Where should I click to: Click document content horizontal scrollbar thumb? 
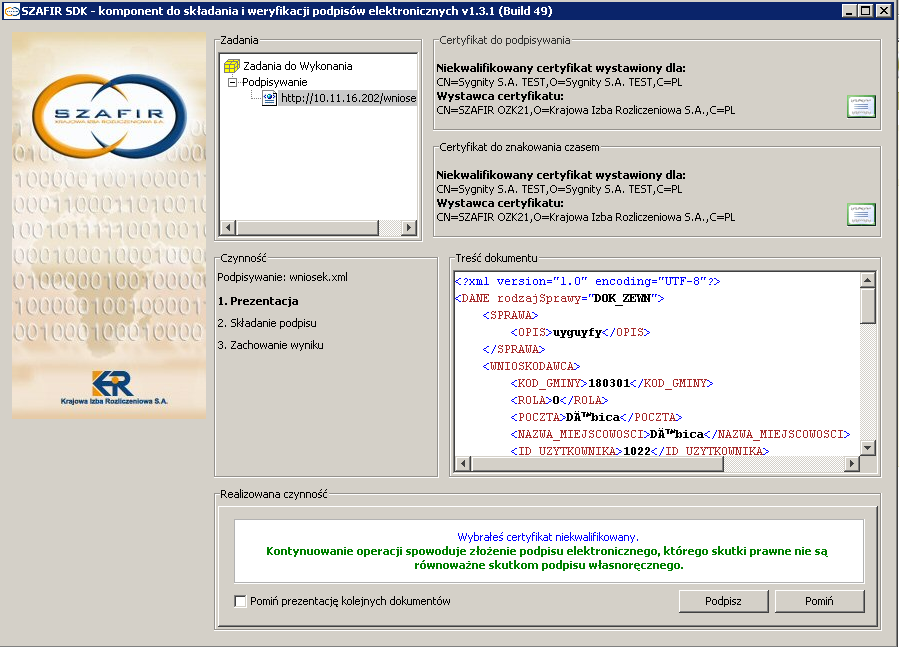597,463
